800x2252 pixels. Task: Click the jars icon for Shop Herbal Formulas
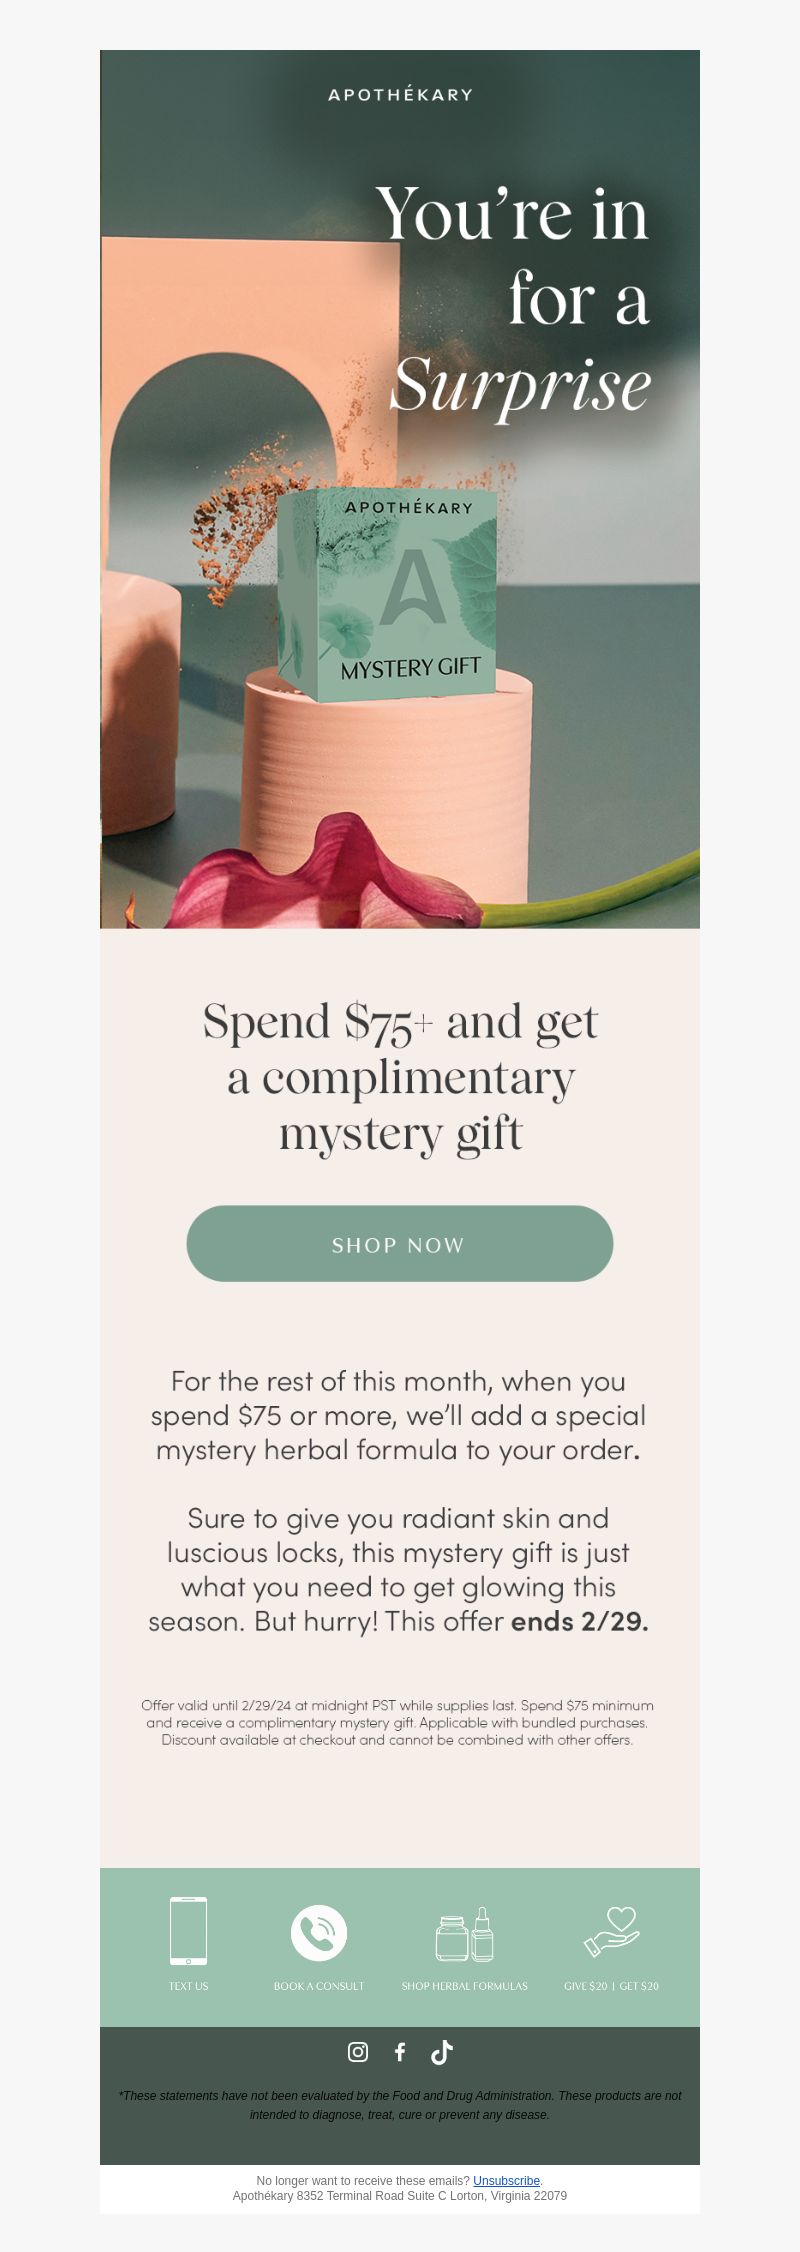tap(465, 1934)
